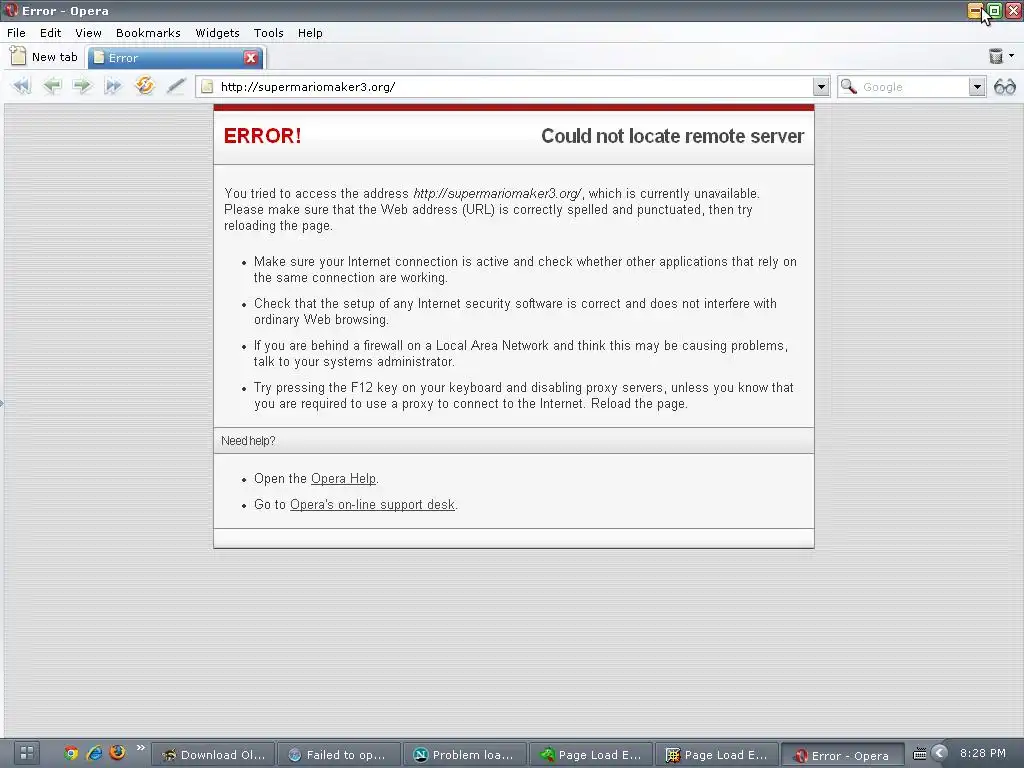Switch to Failed to op... taskbar window

pos(339,755)
